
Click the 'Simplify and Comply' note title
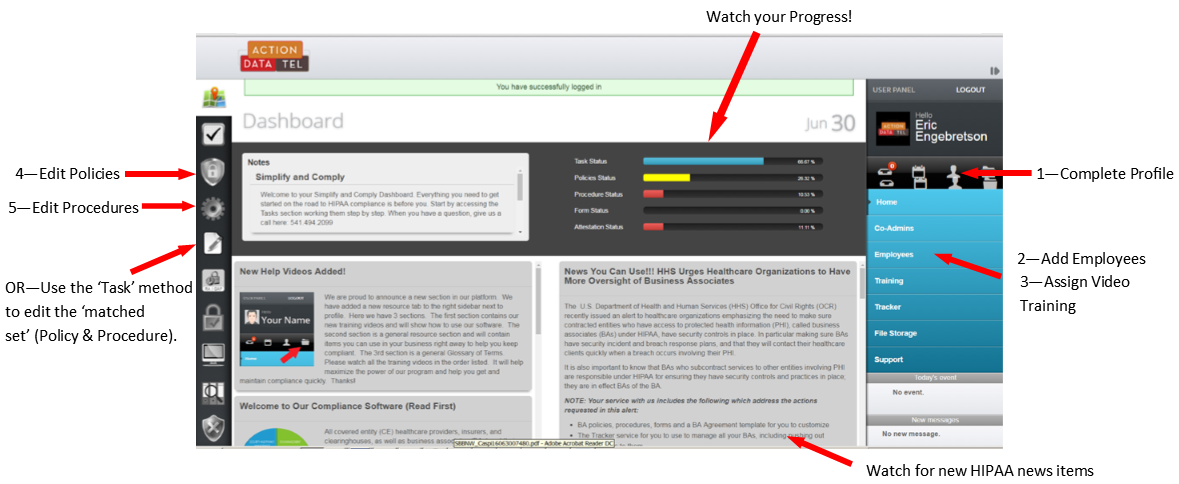[x=300, y=177]
